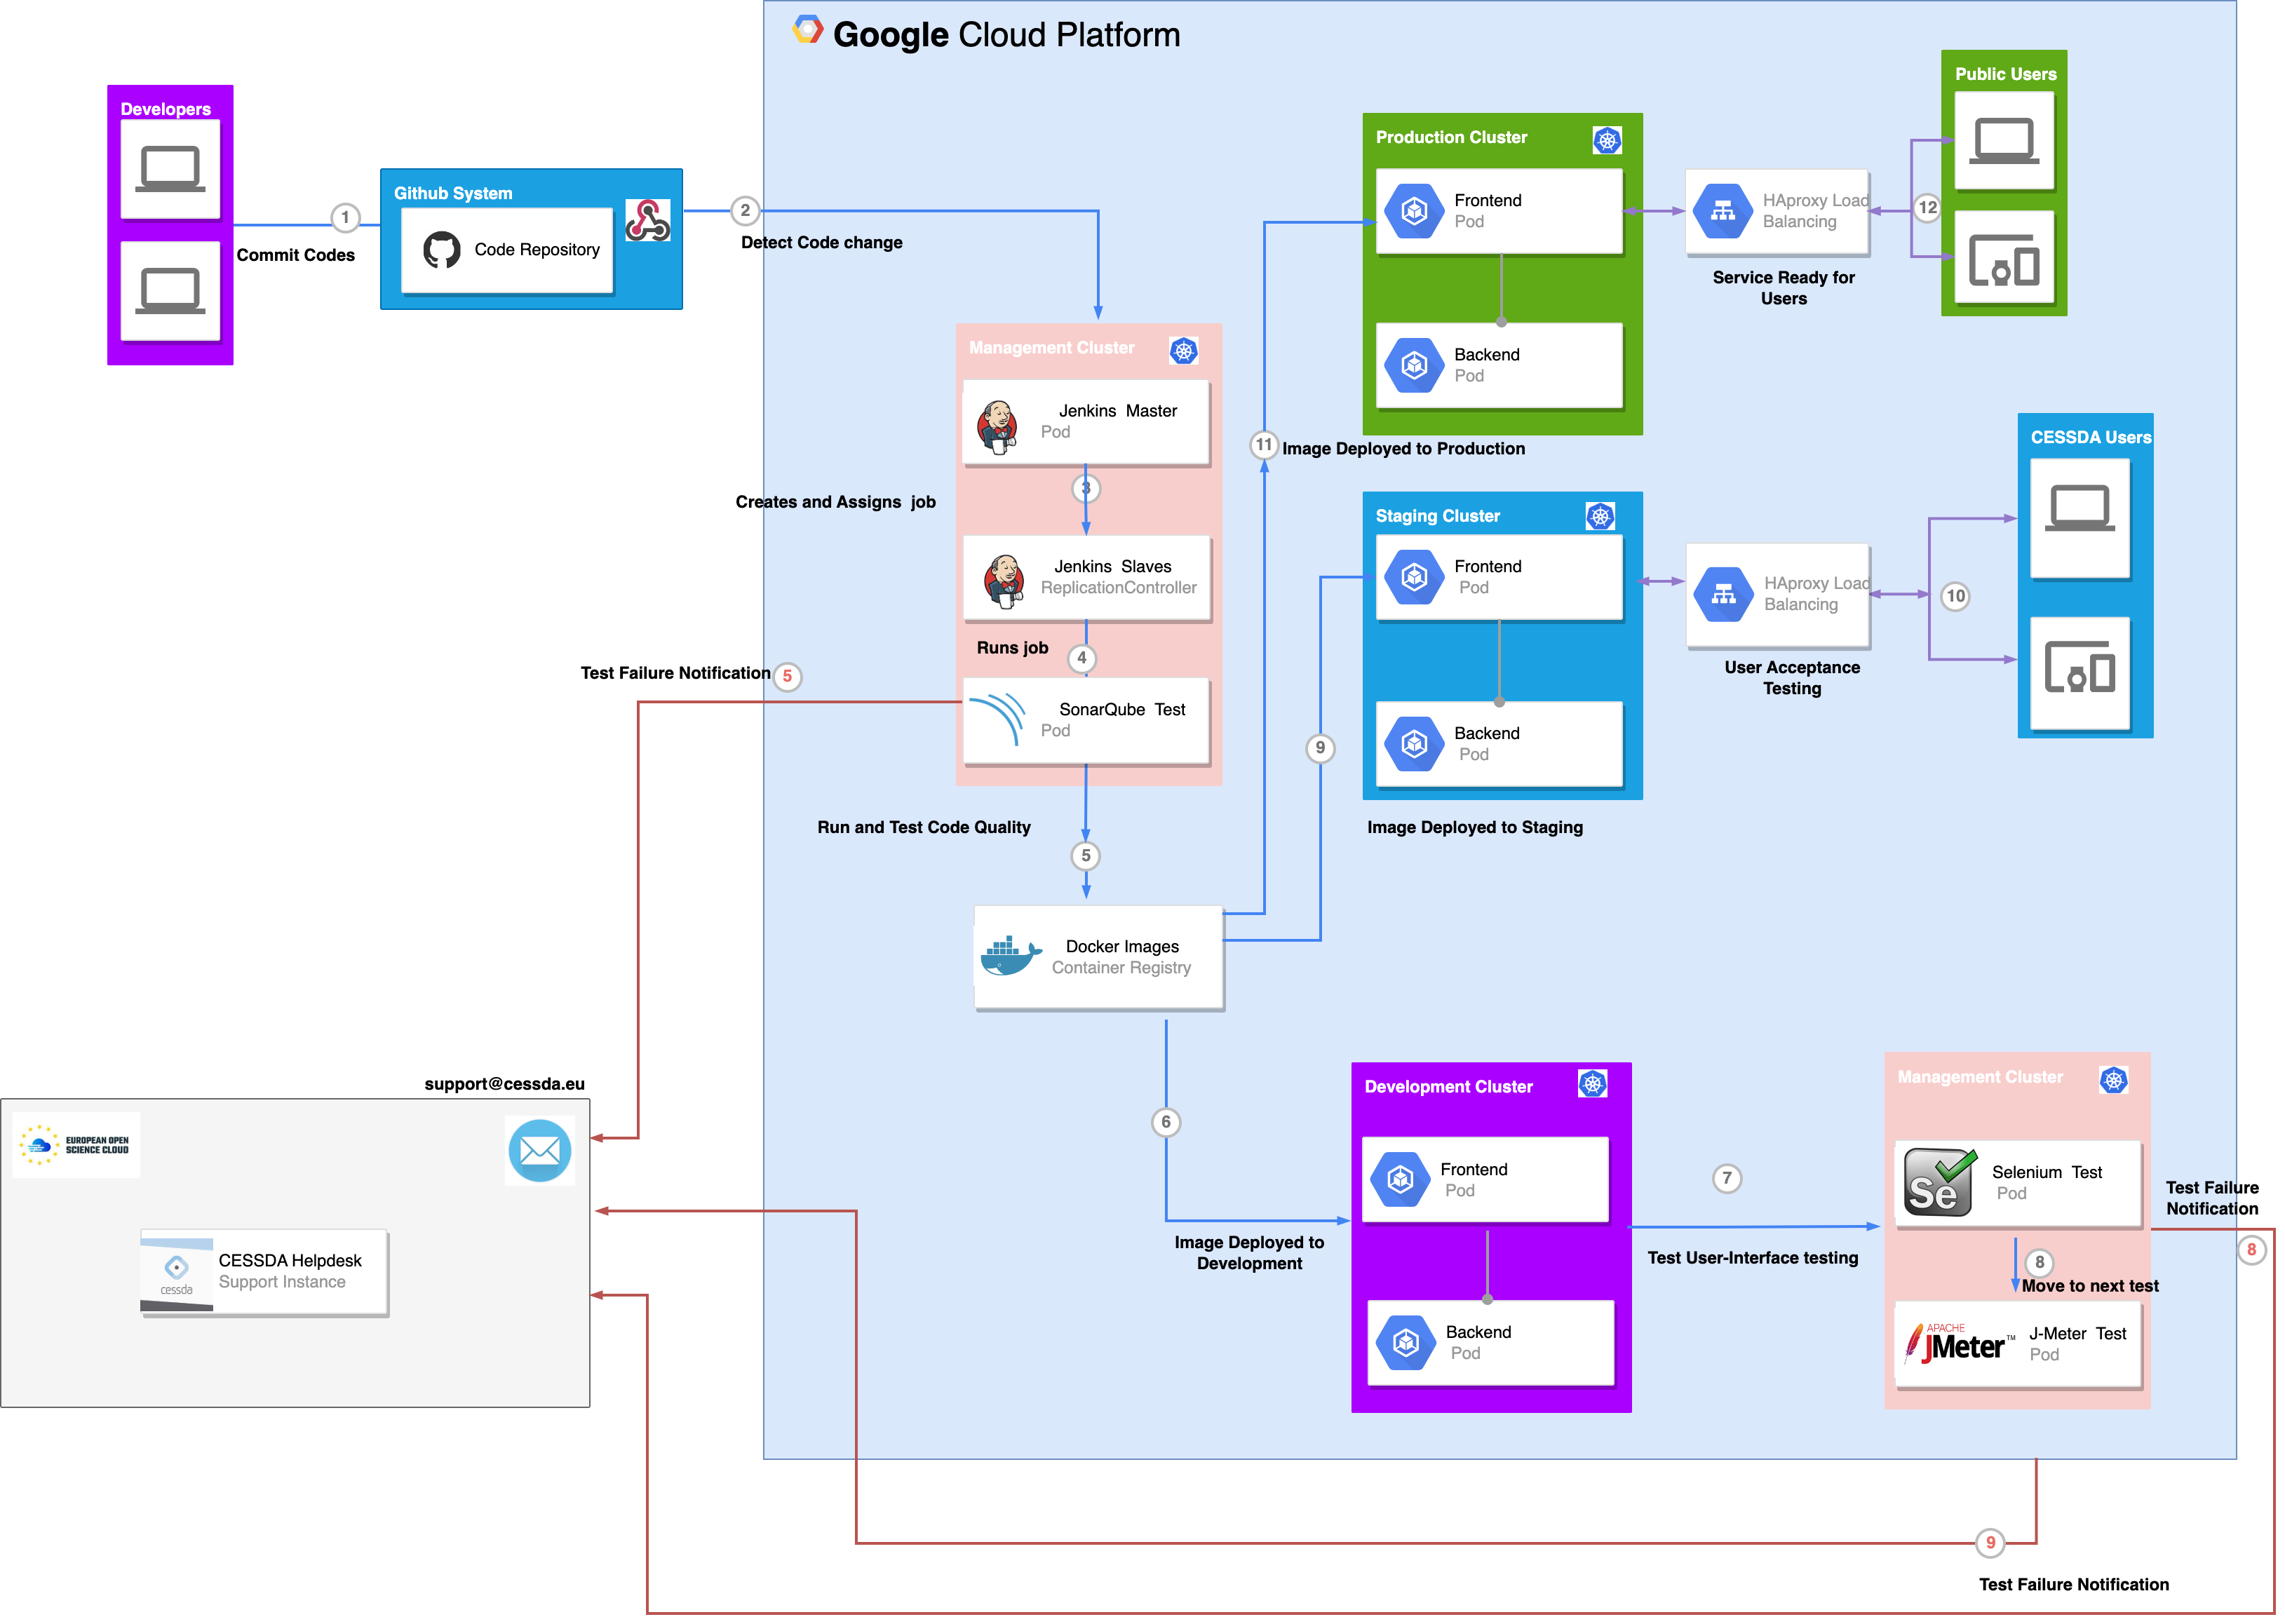
Task: Click the Selenium Se logo icon
Action: [x=1940, y=1182]
